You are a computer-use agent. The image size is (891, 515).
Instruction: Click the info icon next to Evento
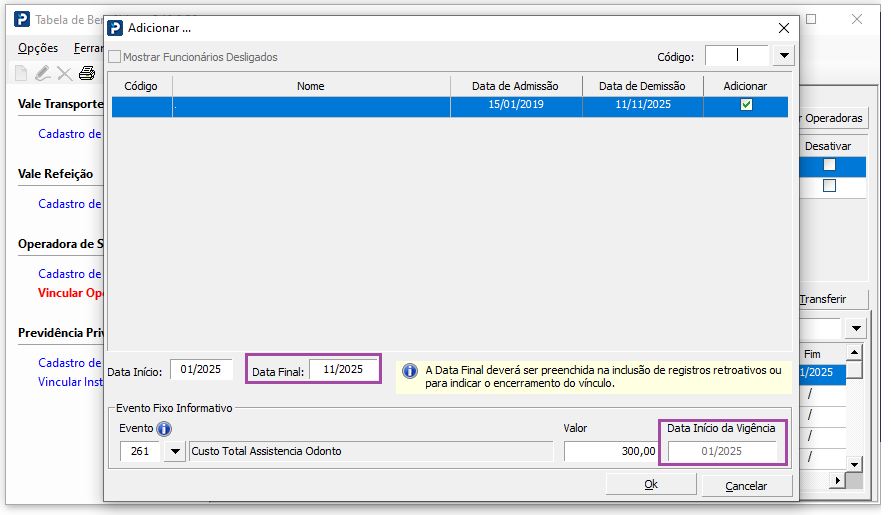coord(164,429)
